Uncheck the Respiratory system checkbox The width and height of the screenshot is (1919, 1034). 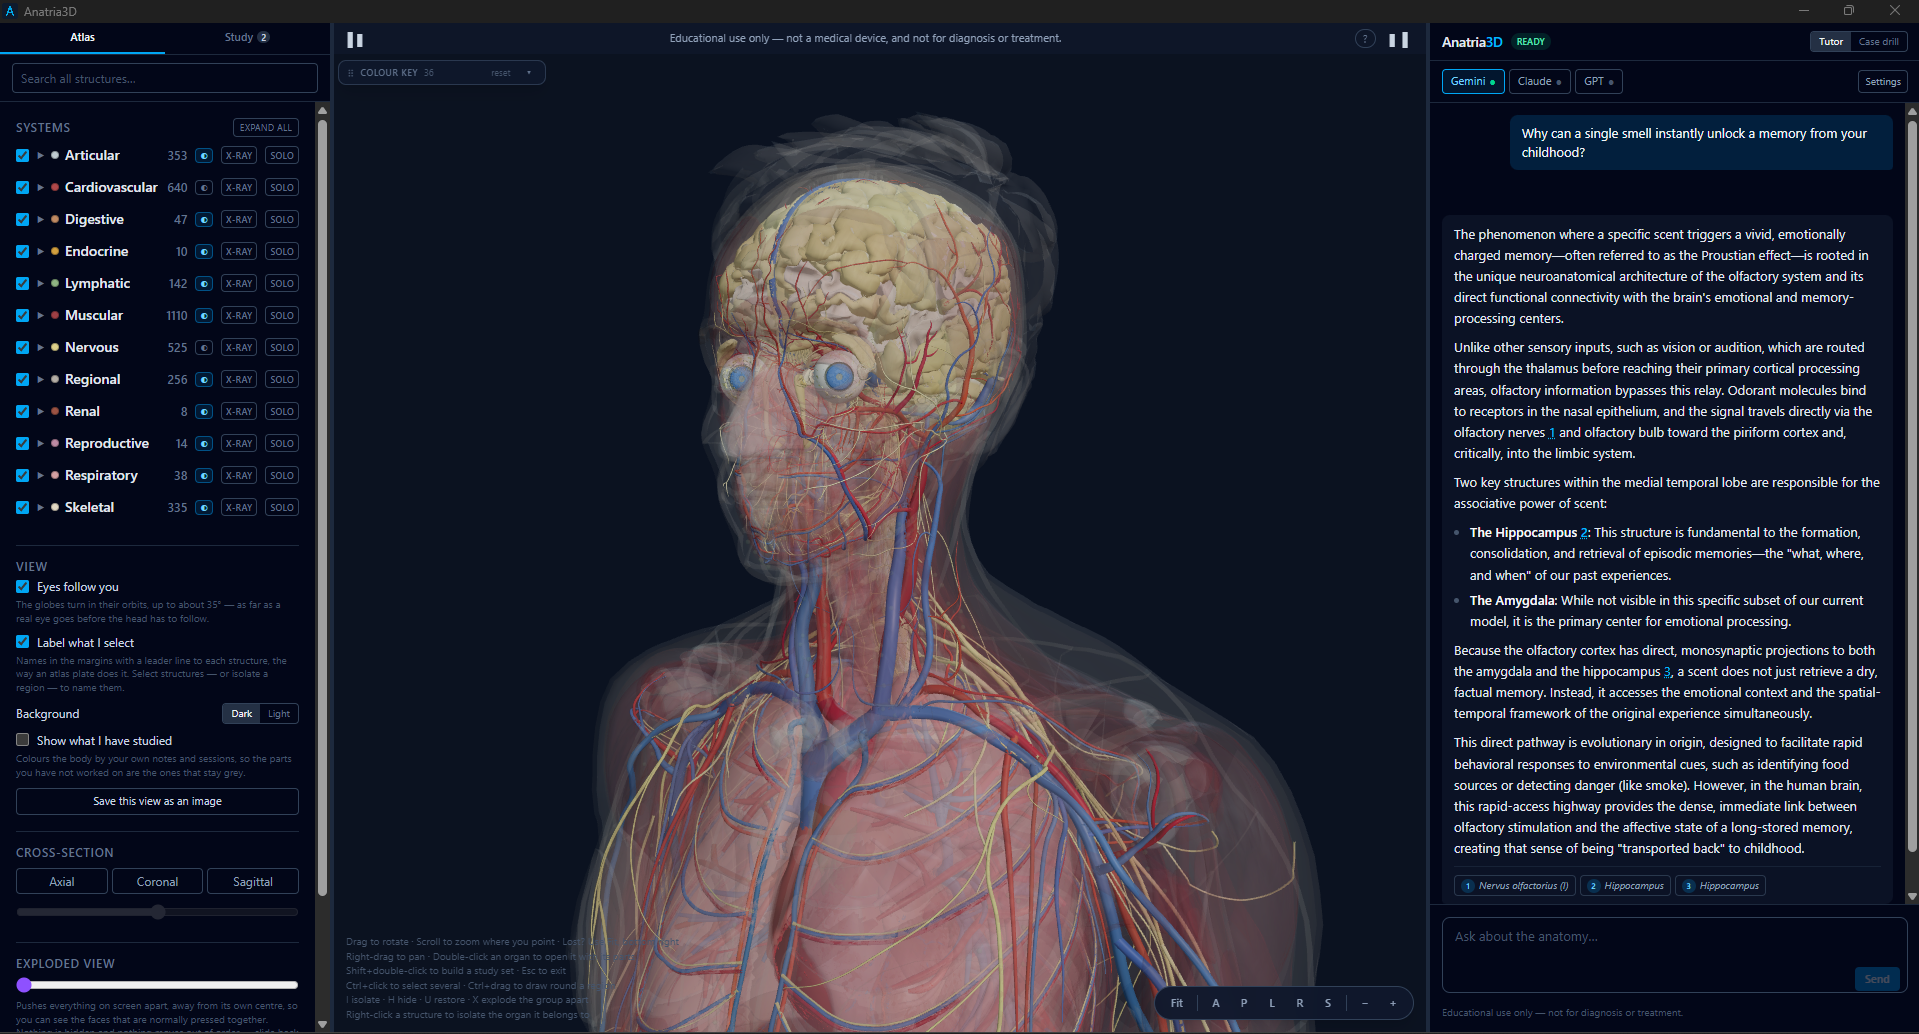[22, 476]
